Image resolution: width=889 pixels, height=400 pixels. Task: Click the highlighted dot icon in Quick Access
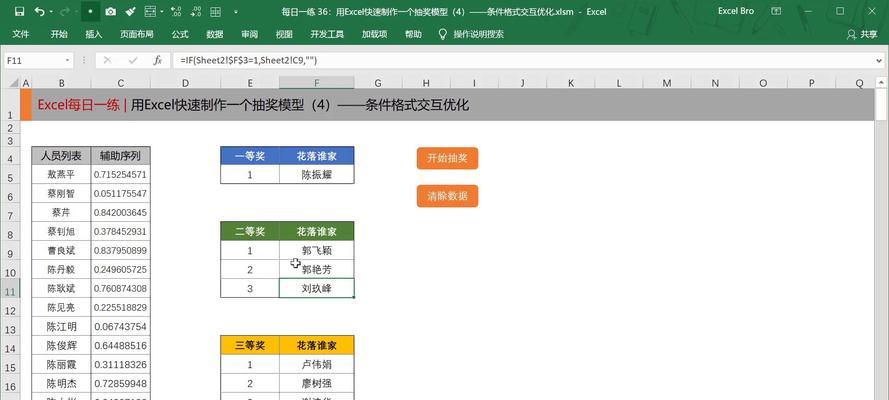click(91, 11)
